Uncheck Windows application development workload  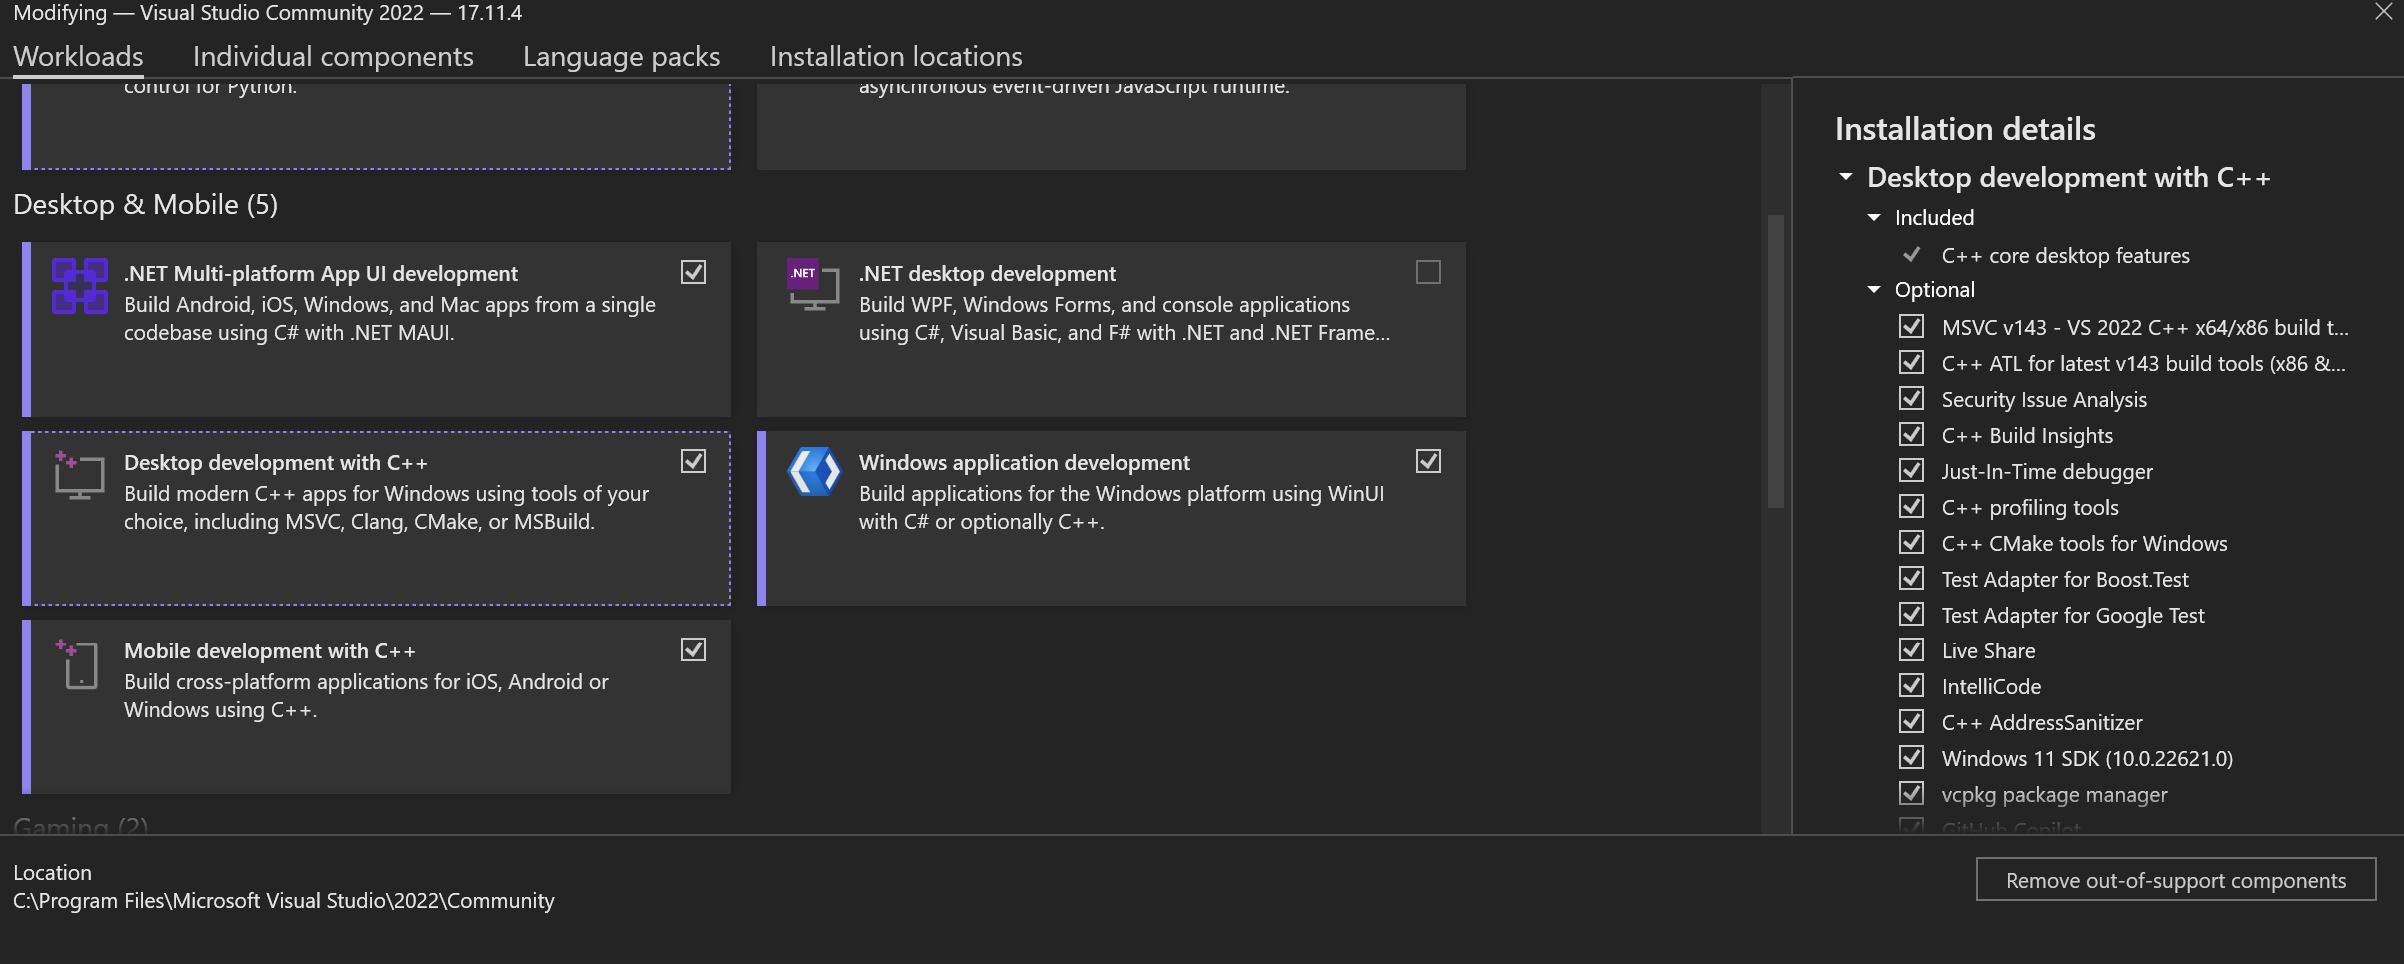[x=1428, y=461]
